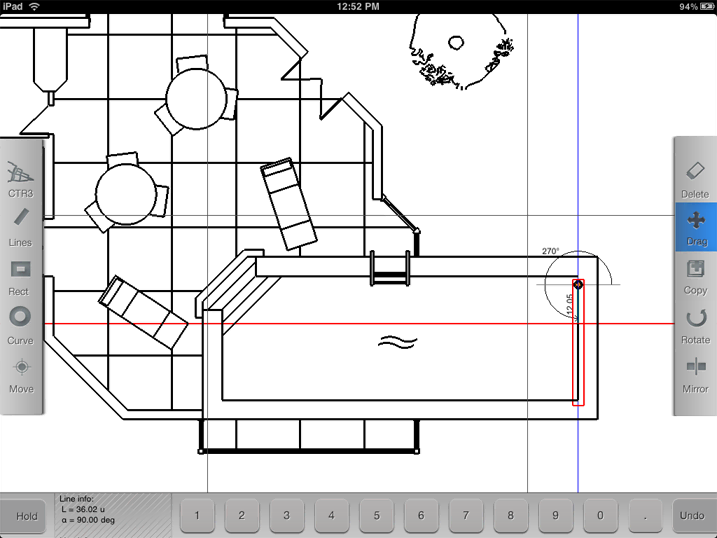Tap the 12.05 dimension label

pyautogui.click(x=570, y=304)
